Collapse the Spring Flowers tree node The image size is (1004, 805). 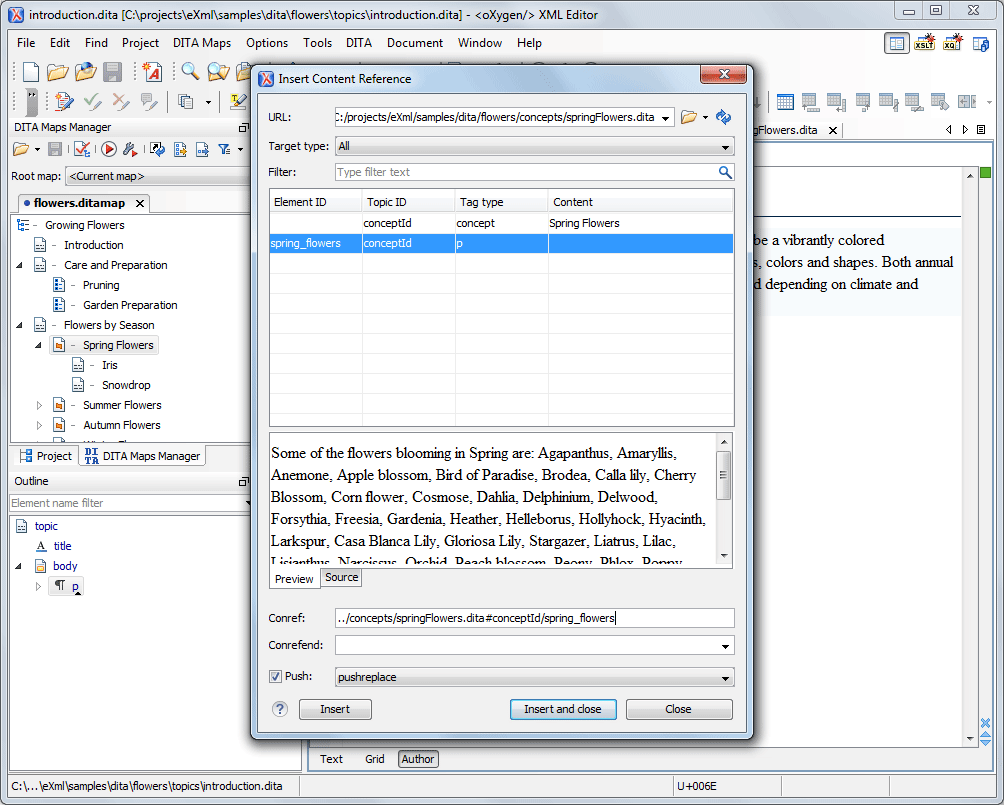point(38,345)
